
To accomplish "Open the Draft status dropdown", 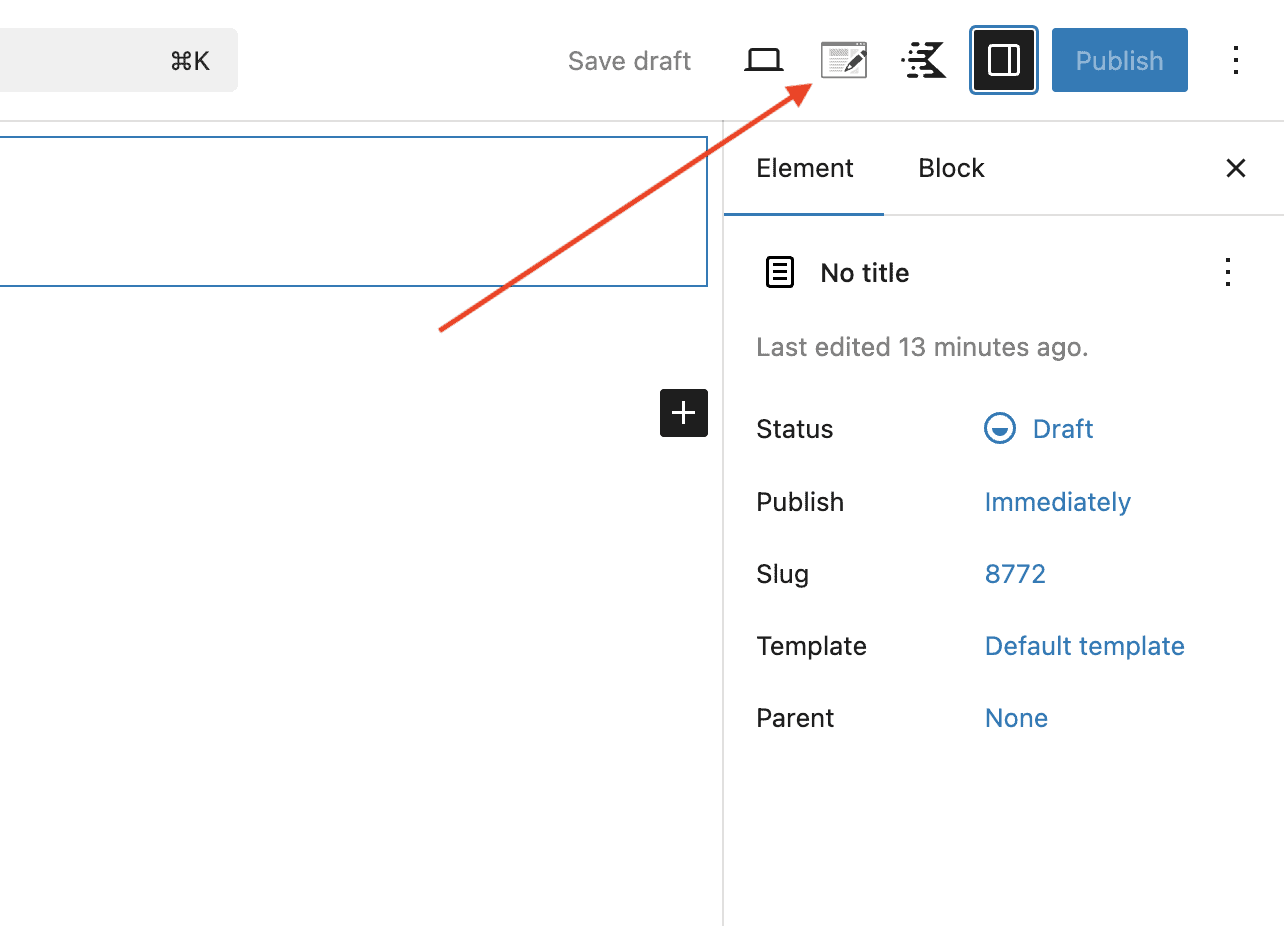I will [1062, 429].
